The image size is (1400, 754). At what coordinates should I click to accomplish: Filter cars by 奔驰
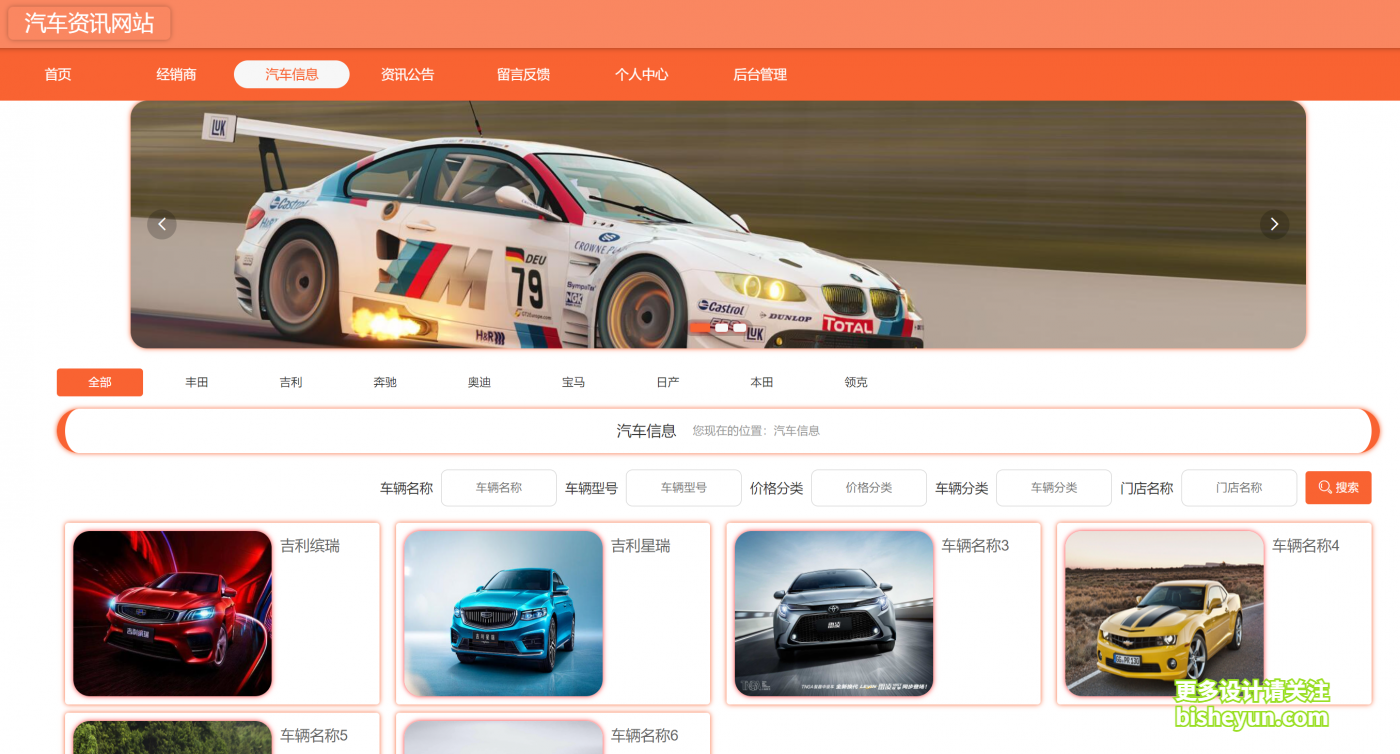[x=385, y=383]
